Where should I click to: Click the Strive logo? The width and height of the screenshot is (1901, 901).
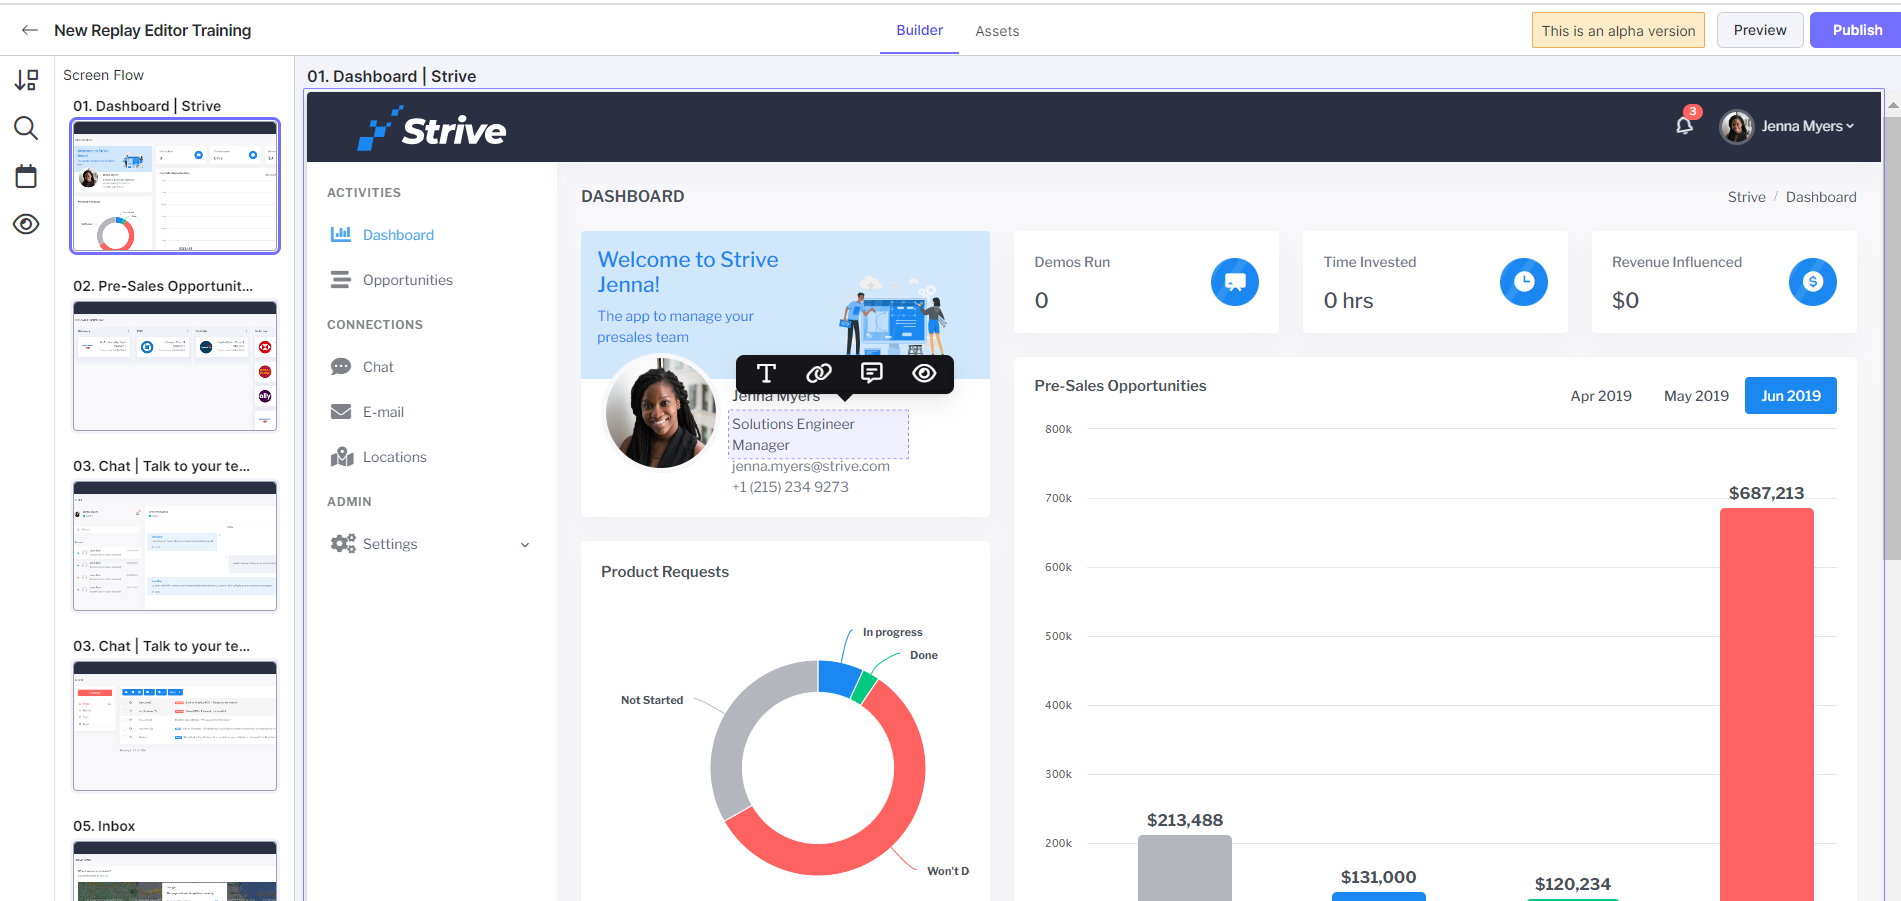(x=432, y=129)
